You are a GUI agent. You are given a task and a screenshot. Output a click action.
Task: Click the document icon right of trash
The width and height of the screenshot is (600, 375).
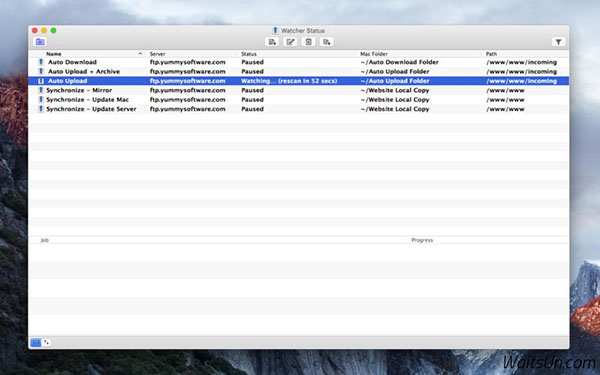pyautogui.click(x=326, y=42)
